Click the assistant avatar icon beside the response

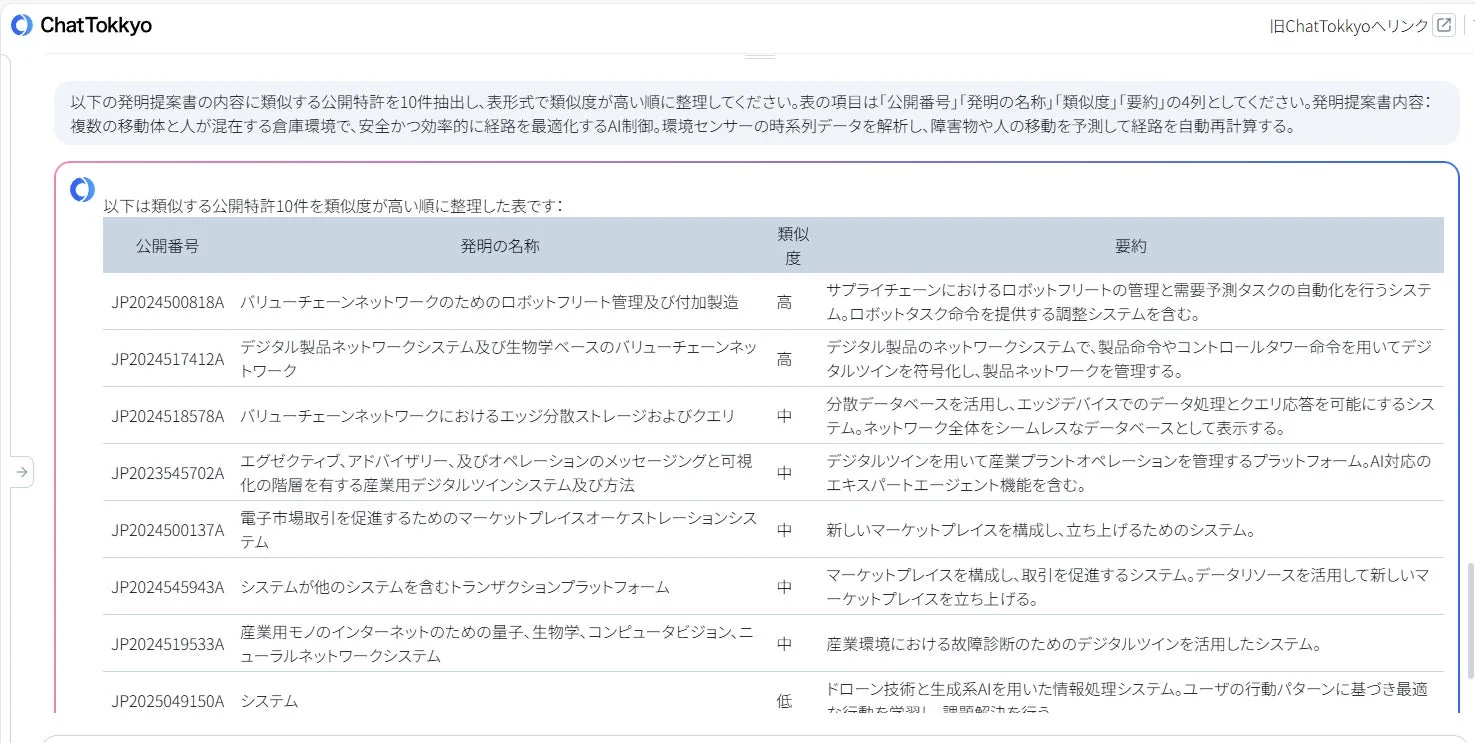(81, 189)
